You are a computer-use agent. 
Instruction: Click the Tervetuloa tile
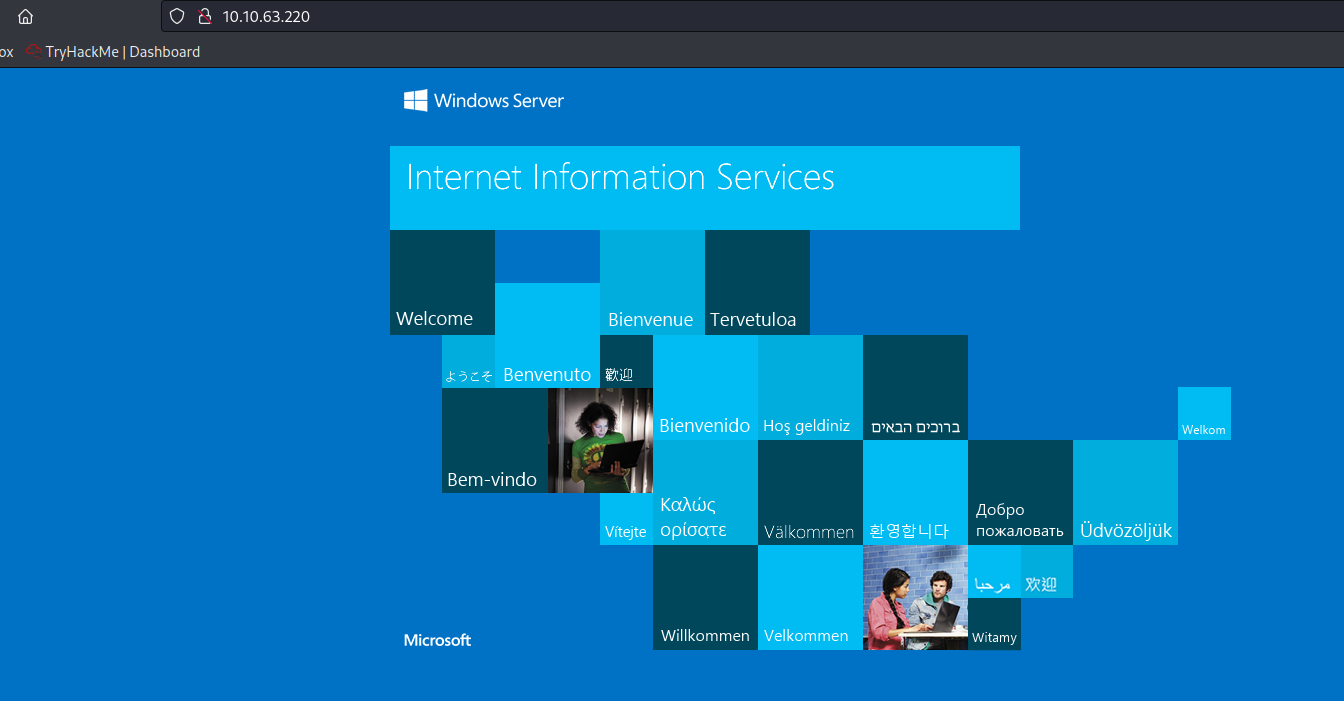pyautogui.click(x=757, y=282)
